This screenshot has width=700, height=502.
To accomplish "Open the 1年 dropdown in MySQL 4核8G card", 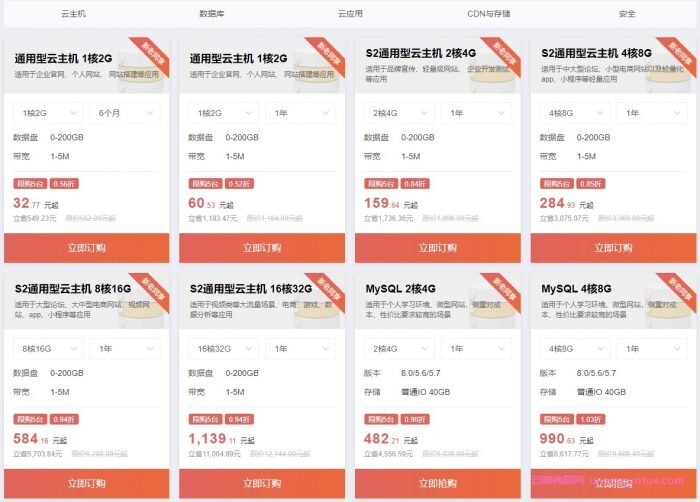I will tap(652, 348).
